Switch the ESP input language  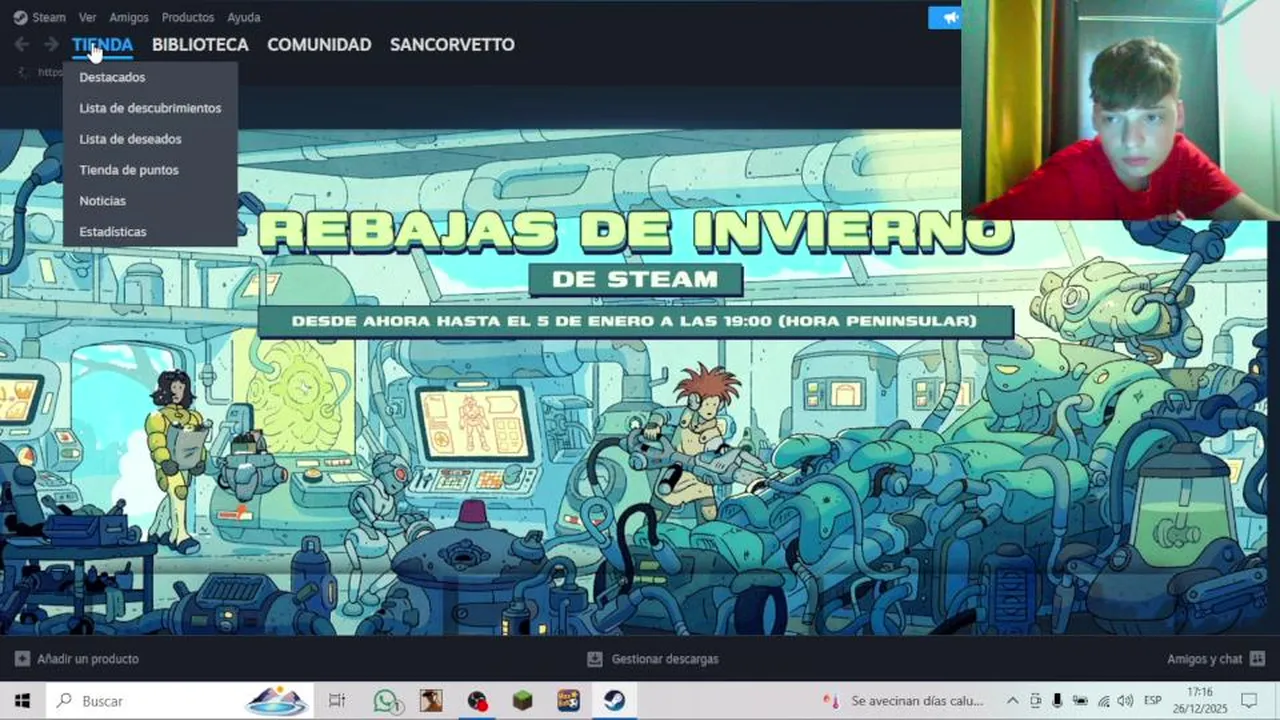click(1152, 701)
